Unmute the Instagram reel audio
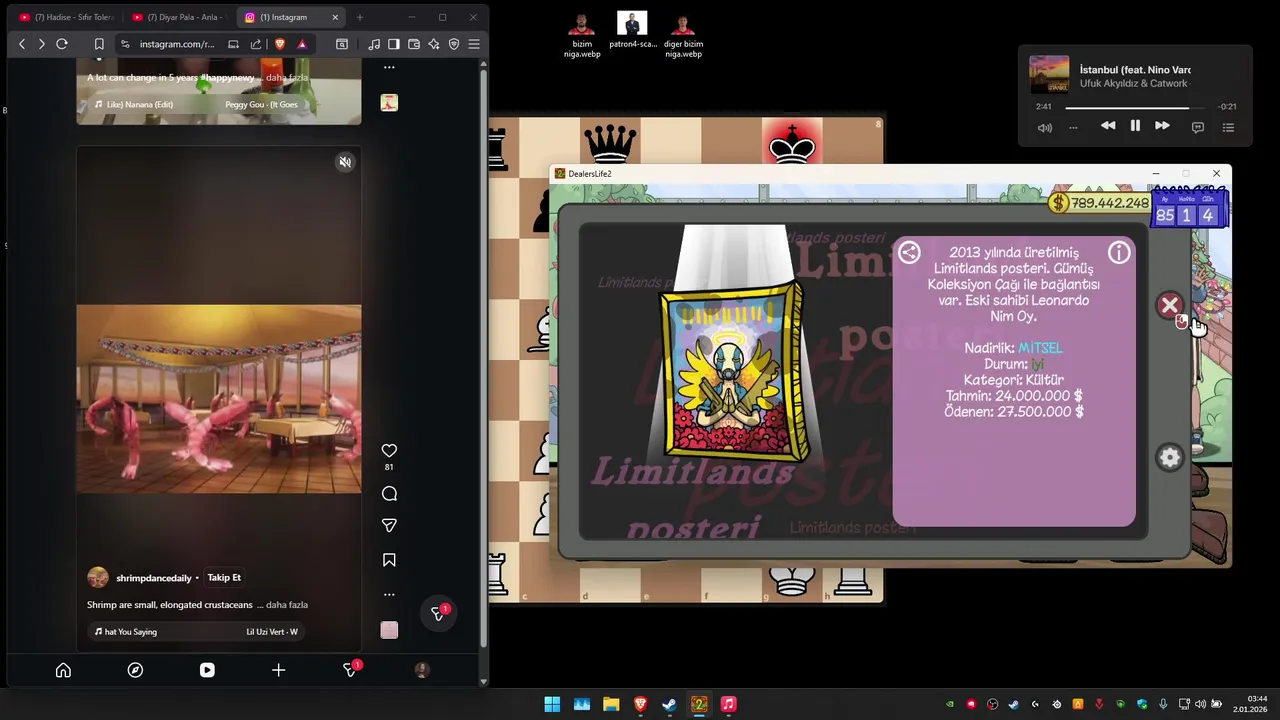Screen dimensions: 1280x720 [x=345, y=162]
